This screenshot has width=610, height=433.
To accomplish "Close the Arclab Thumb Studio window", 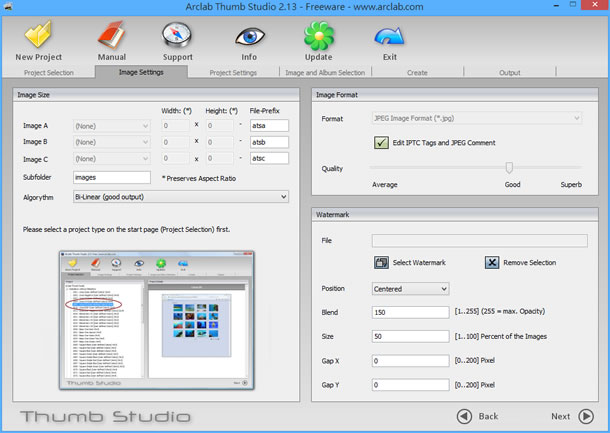I will coord(595,5).
